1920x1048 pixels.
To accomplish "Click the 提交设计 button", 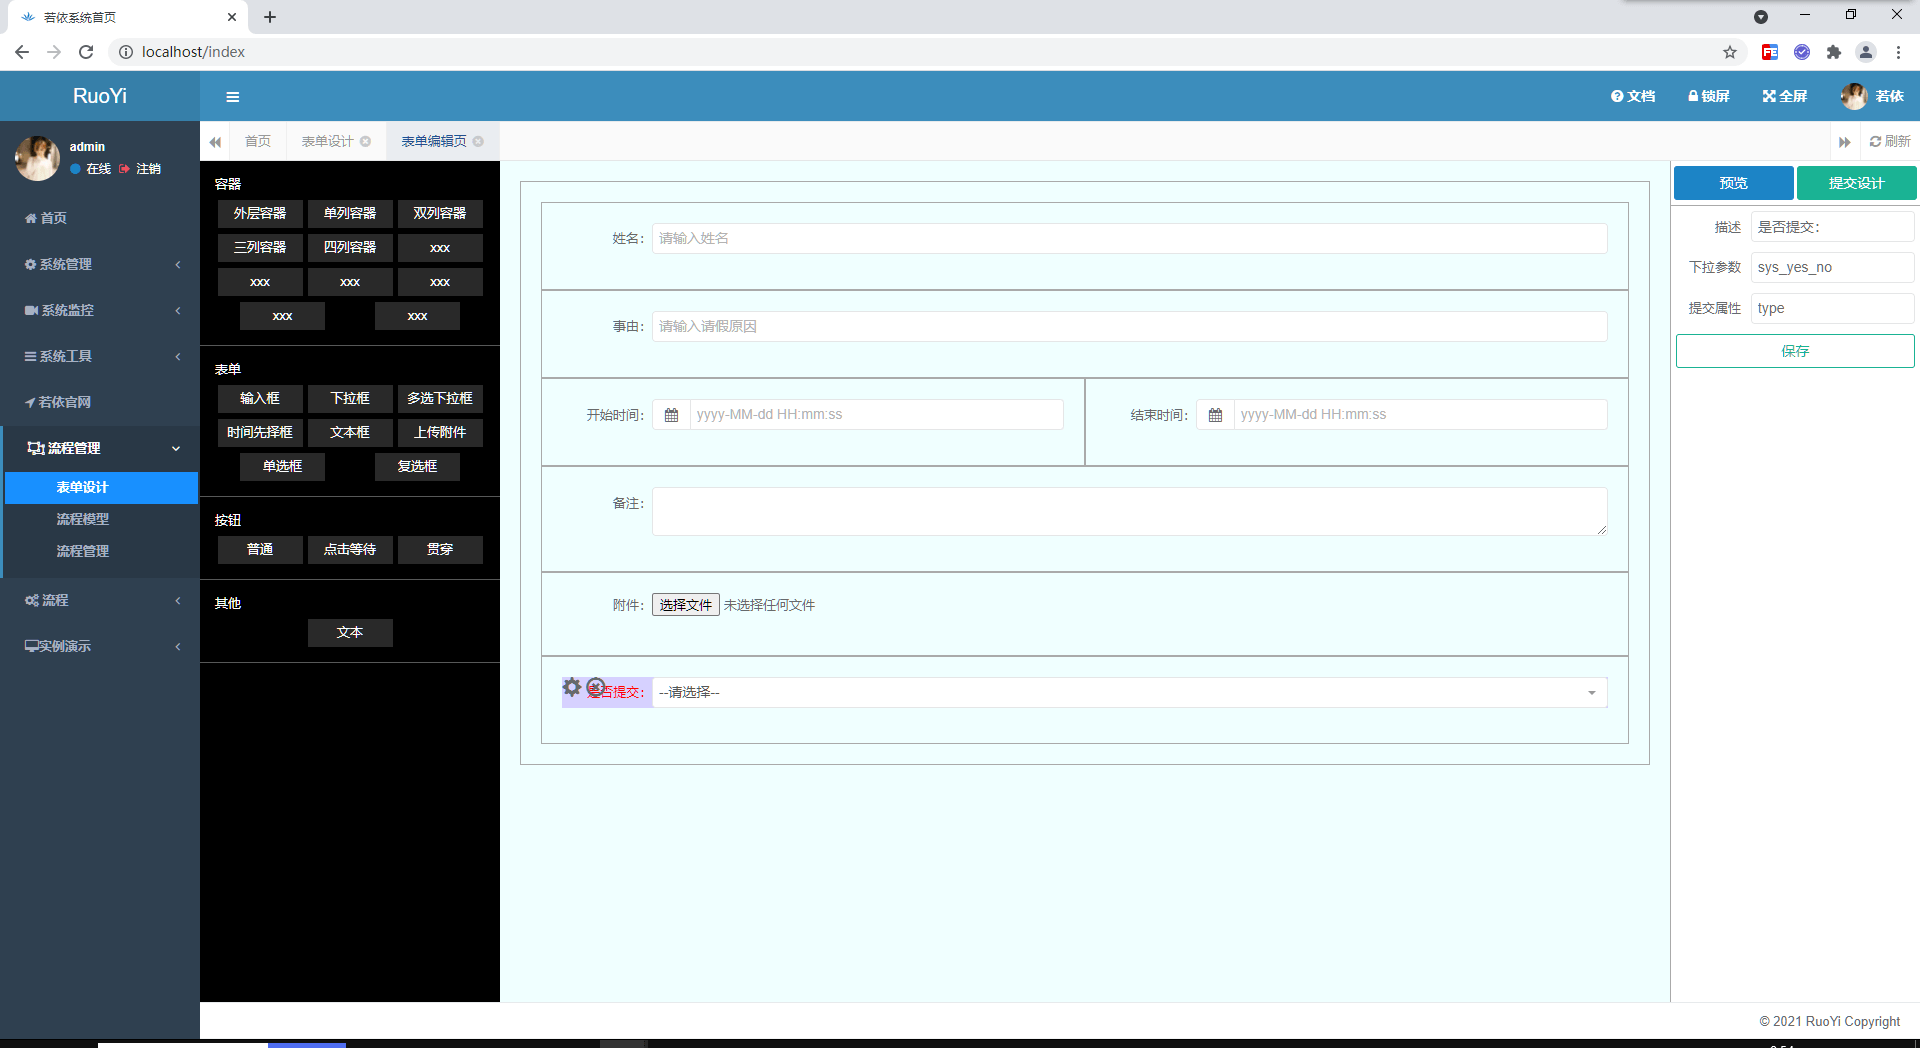I will coord(1856,183).
